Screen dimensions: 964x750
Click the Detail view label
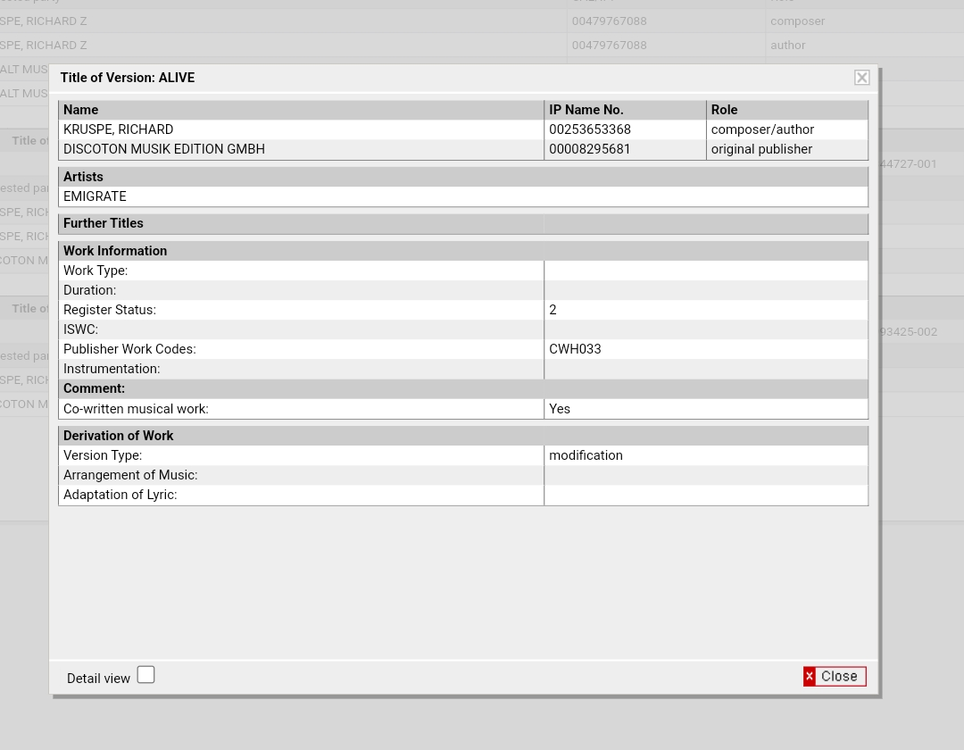[x=98, y=679]
